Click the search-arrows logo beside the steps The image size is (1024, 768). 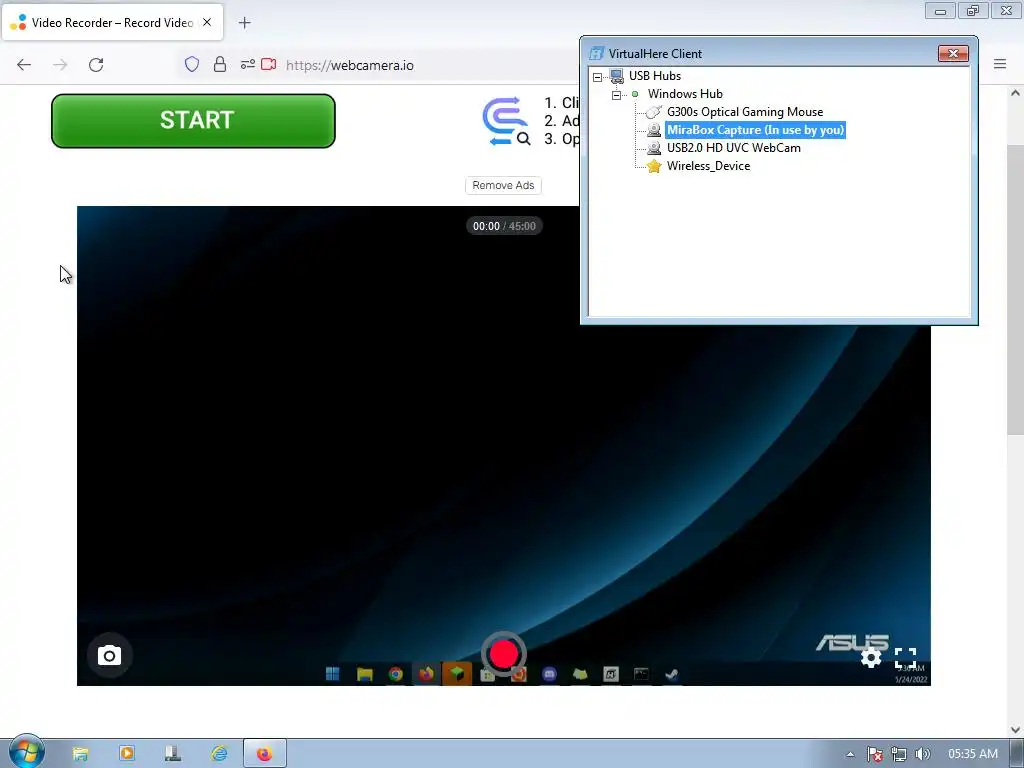pos(505,121)
